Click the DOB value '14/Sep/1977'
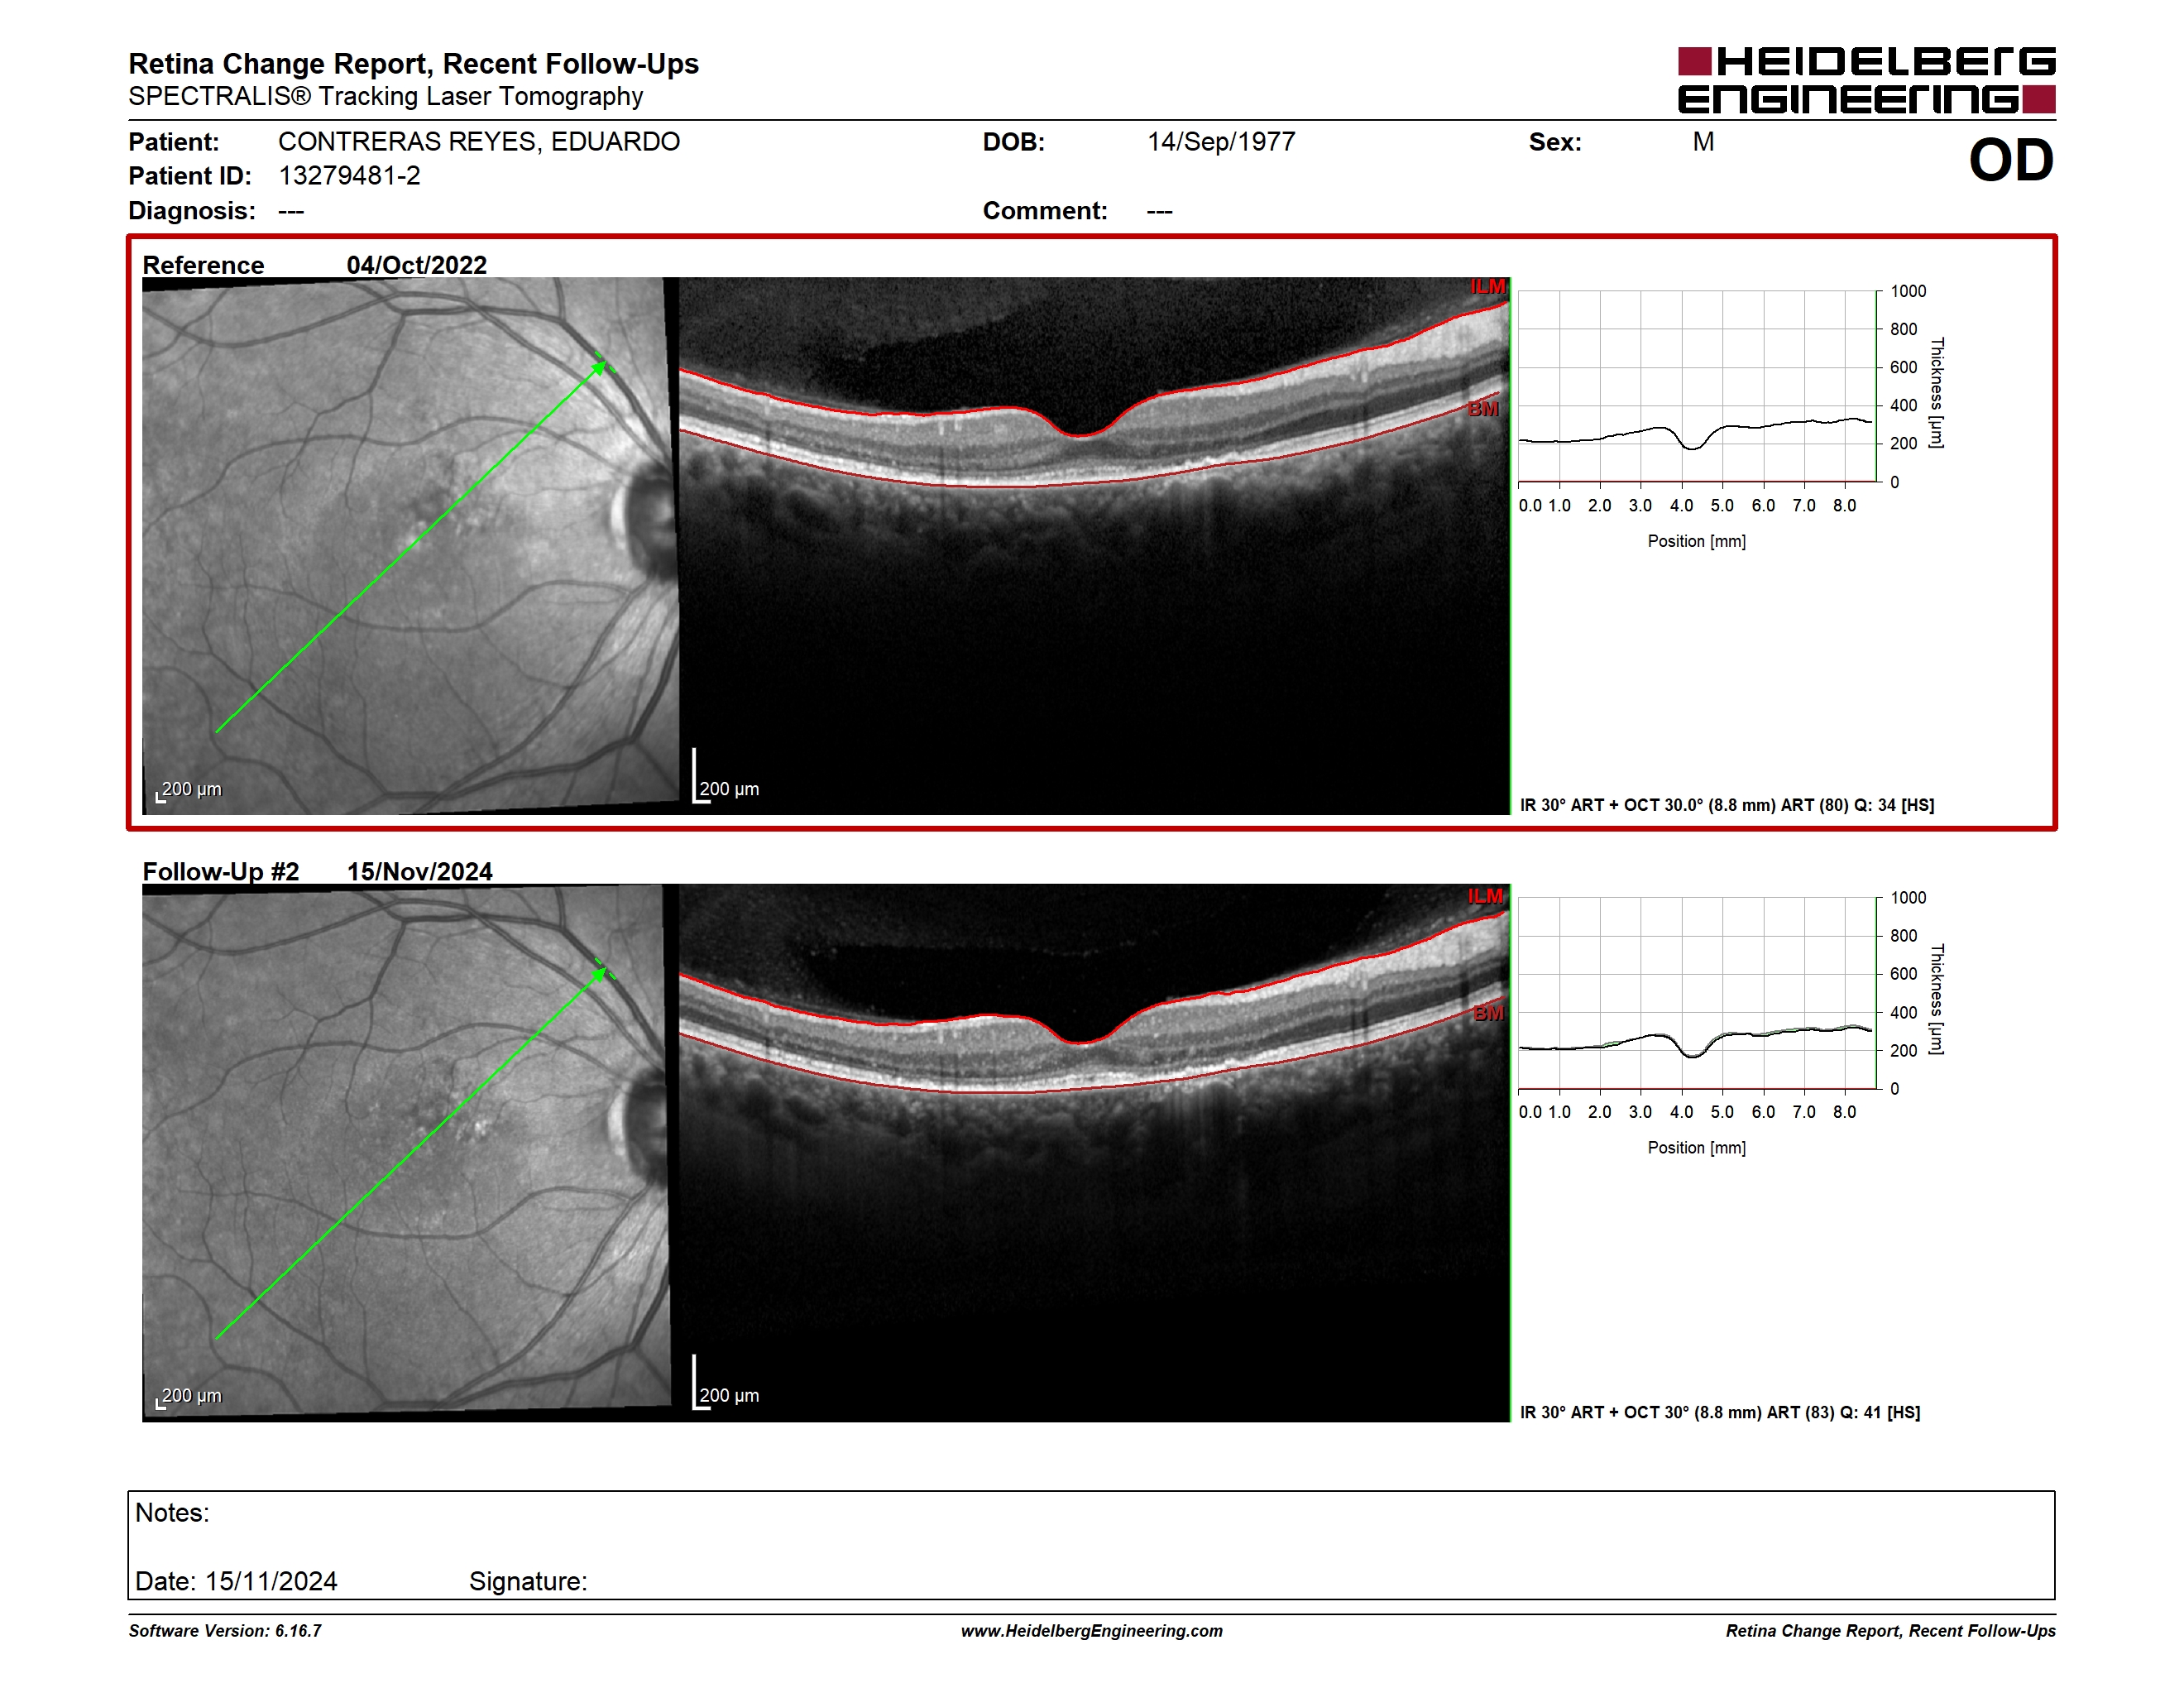The width and height of the screenshot is (2184, 1688). click(x=1221, y=142)
